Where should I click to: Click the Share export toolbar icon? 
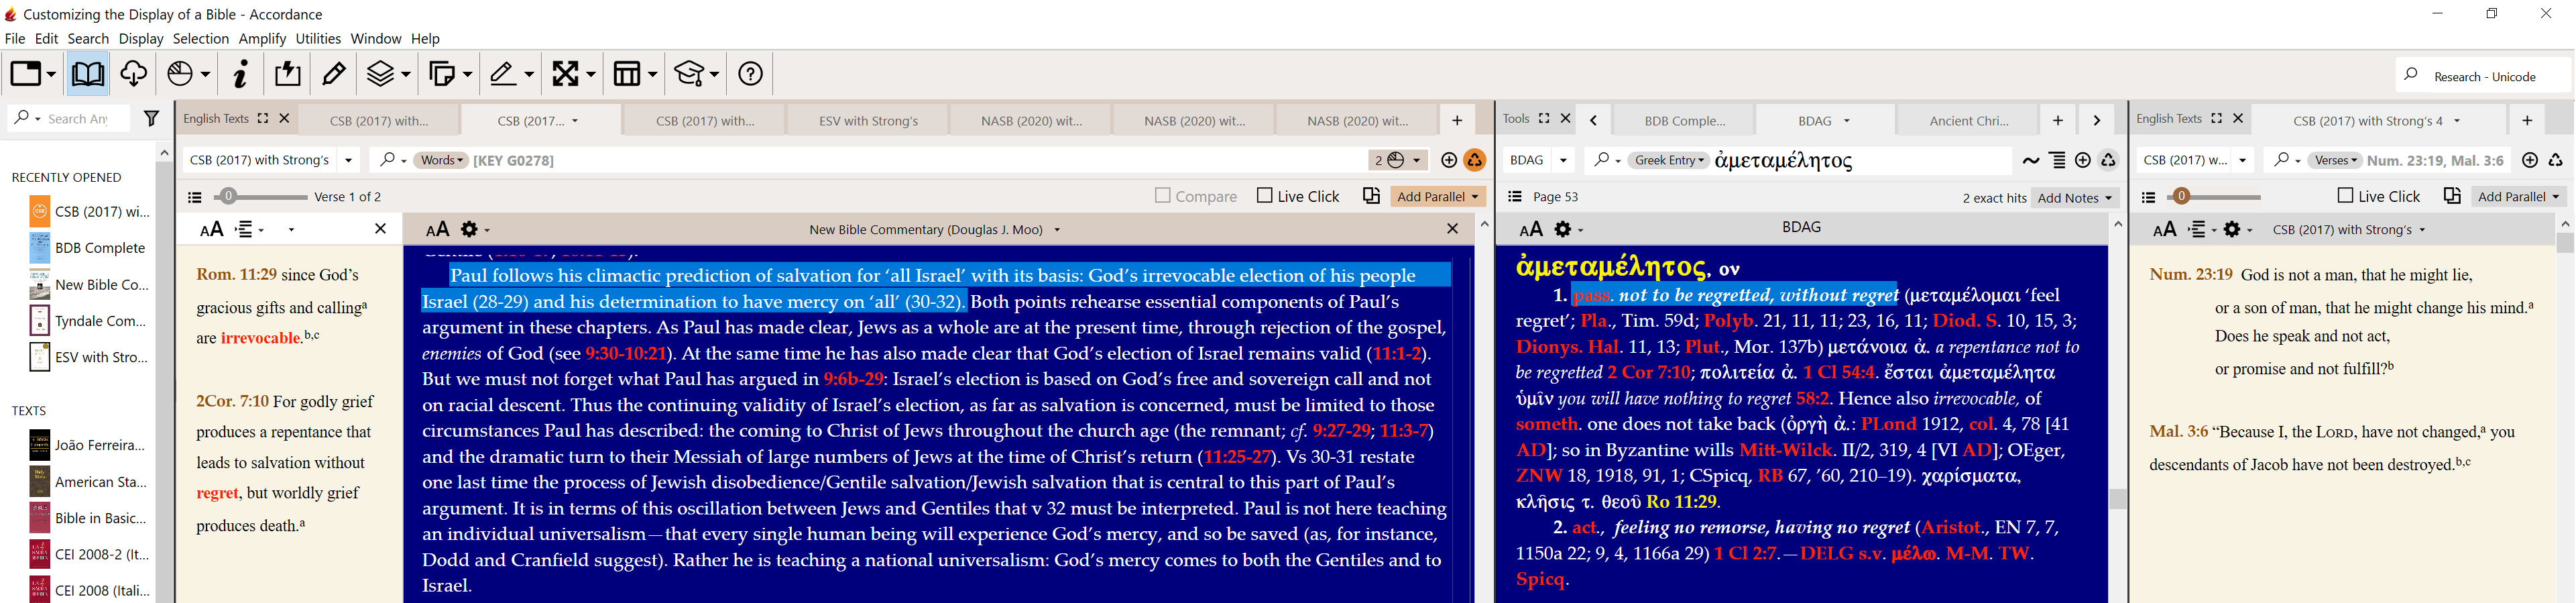coord(288,74)
